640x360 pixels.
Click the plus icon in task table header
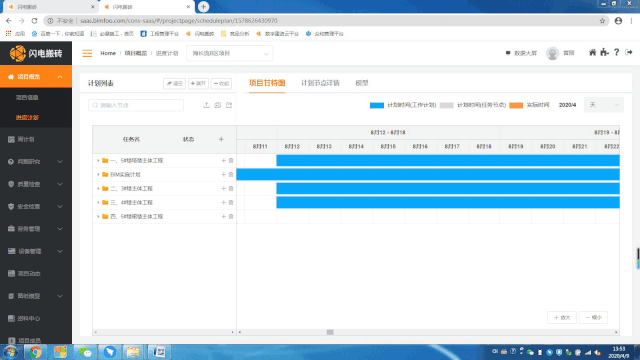(x=221, y=139)
